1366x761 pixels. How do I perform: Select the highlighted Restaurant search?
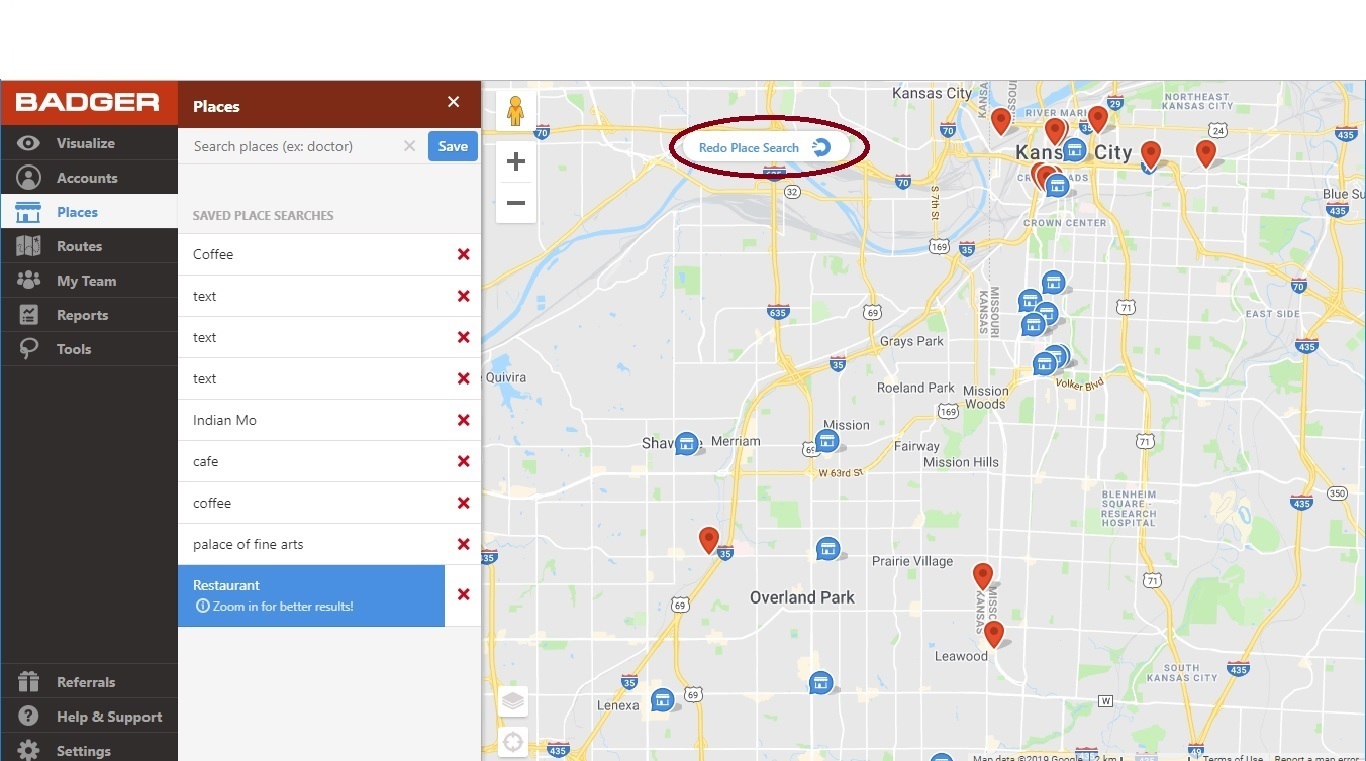coord(312,595)
